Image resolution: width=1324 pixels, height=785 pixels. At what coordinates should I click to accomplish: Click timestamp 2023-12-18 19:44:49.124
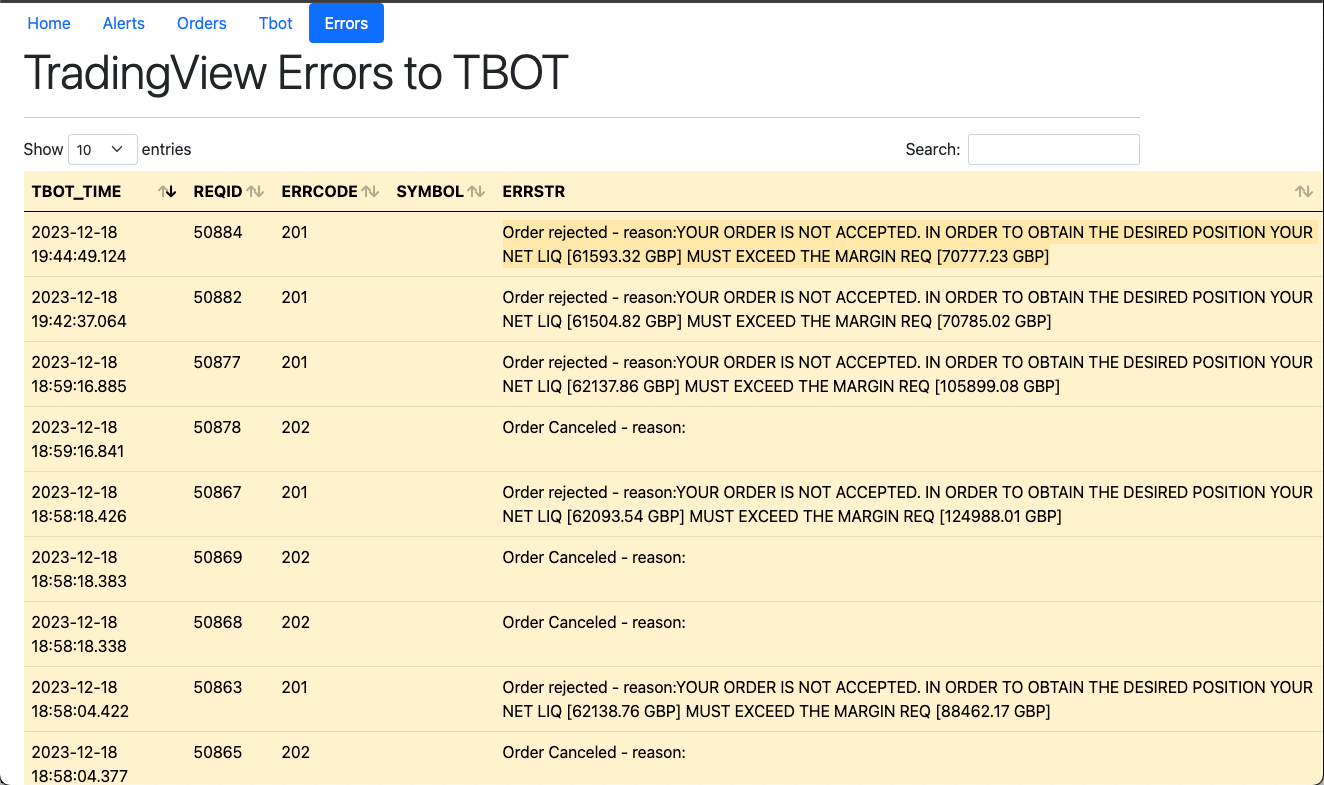(79, 244)
